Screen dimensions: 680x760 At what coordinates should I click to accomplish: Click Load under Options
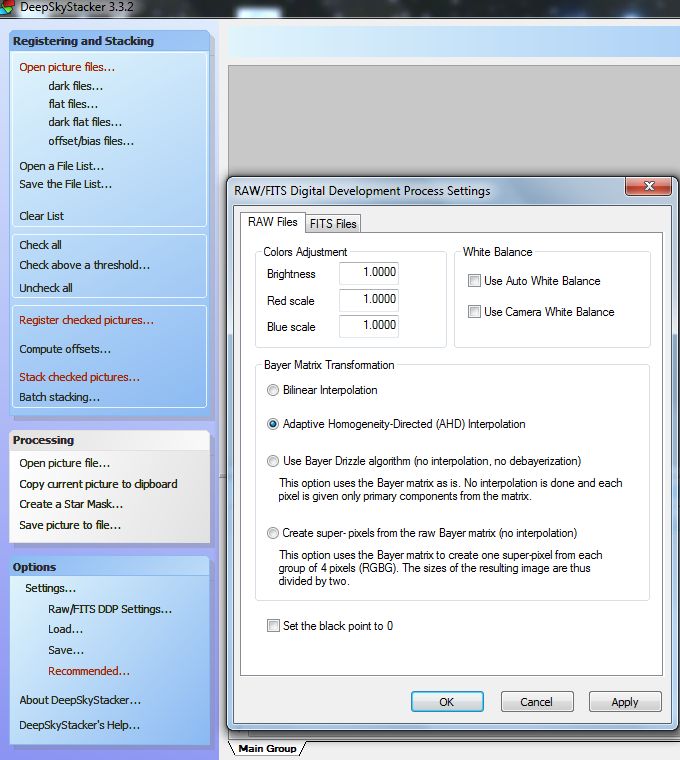pos(65,629)
